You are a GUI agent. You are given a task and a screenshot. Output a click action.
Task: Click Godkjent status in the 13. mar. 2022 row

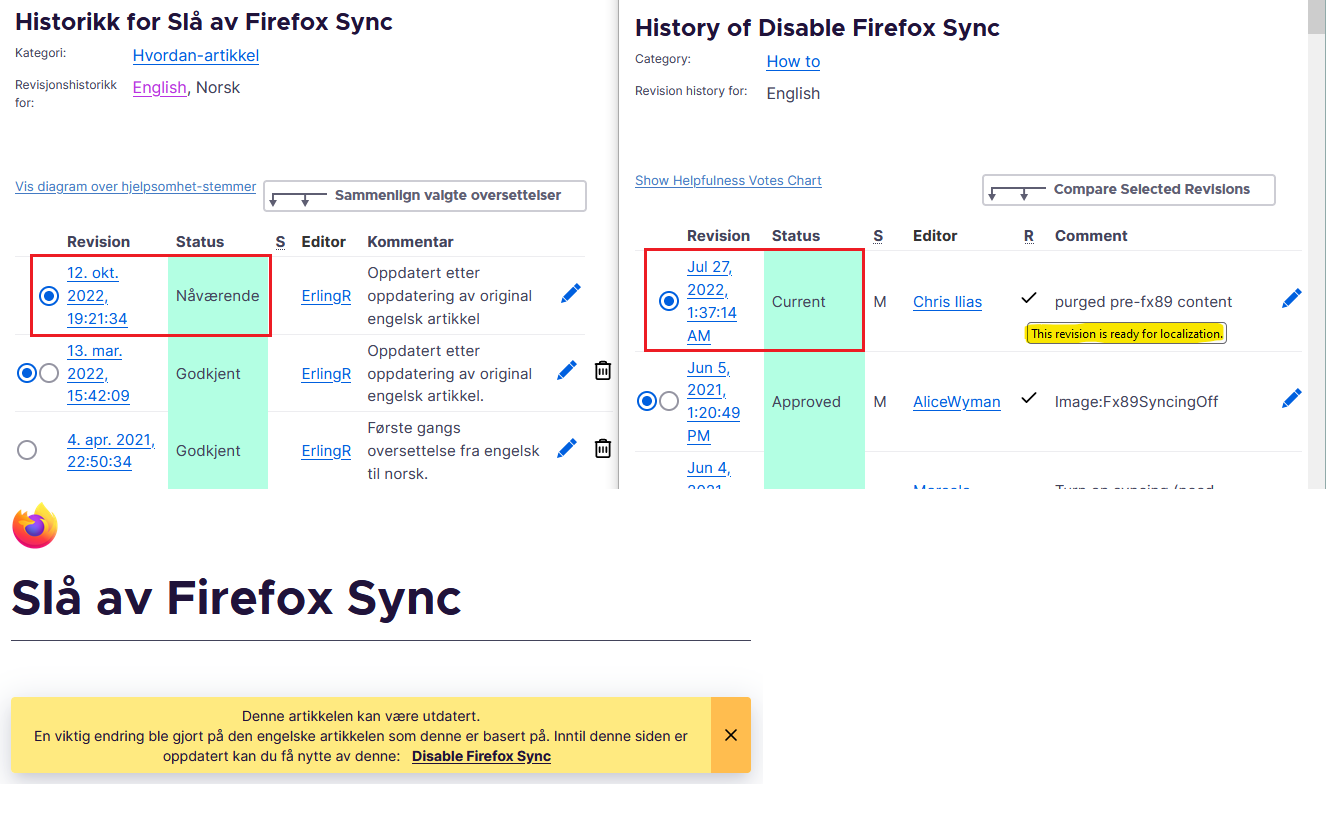click(x=218, y=373)
